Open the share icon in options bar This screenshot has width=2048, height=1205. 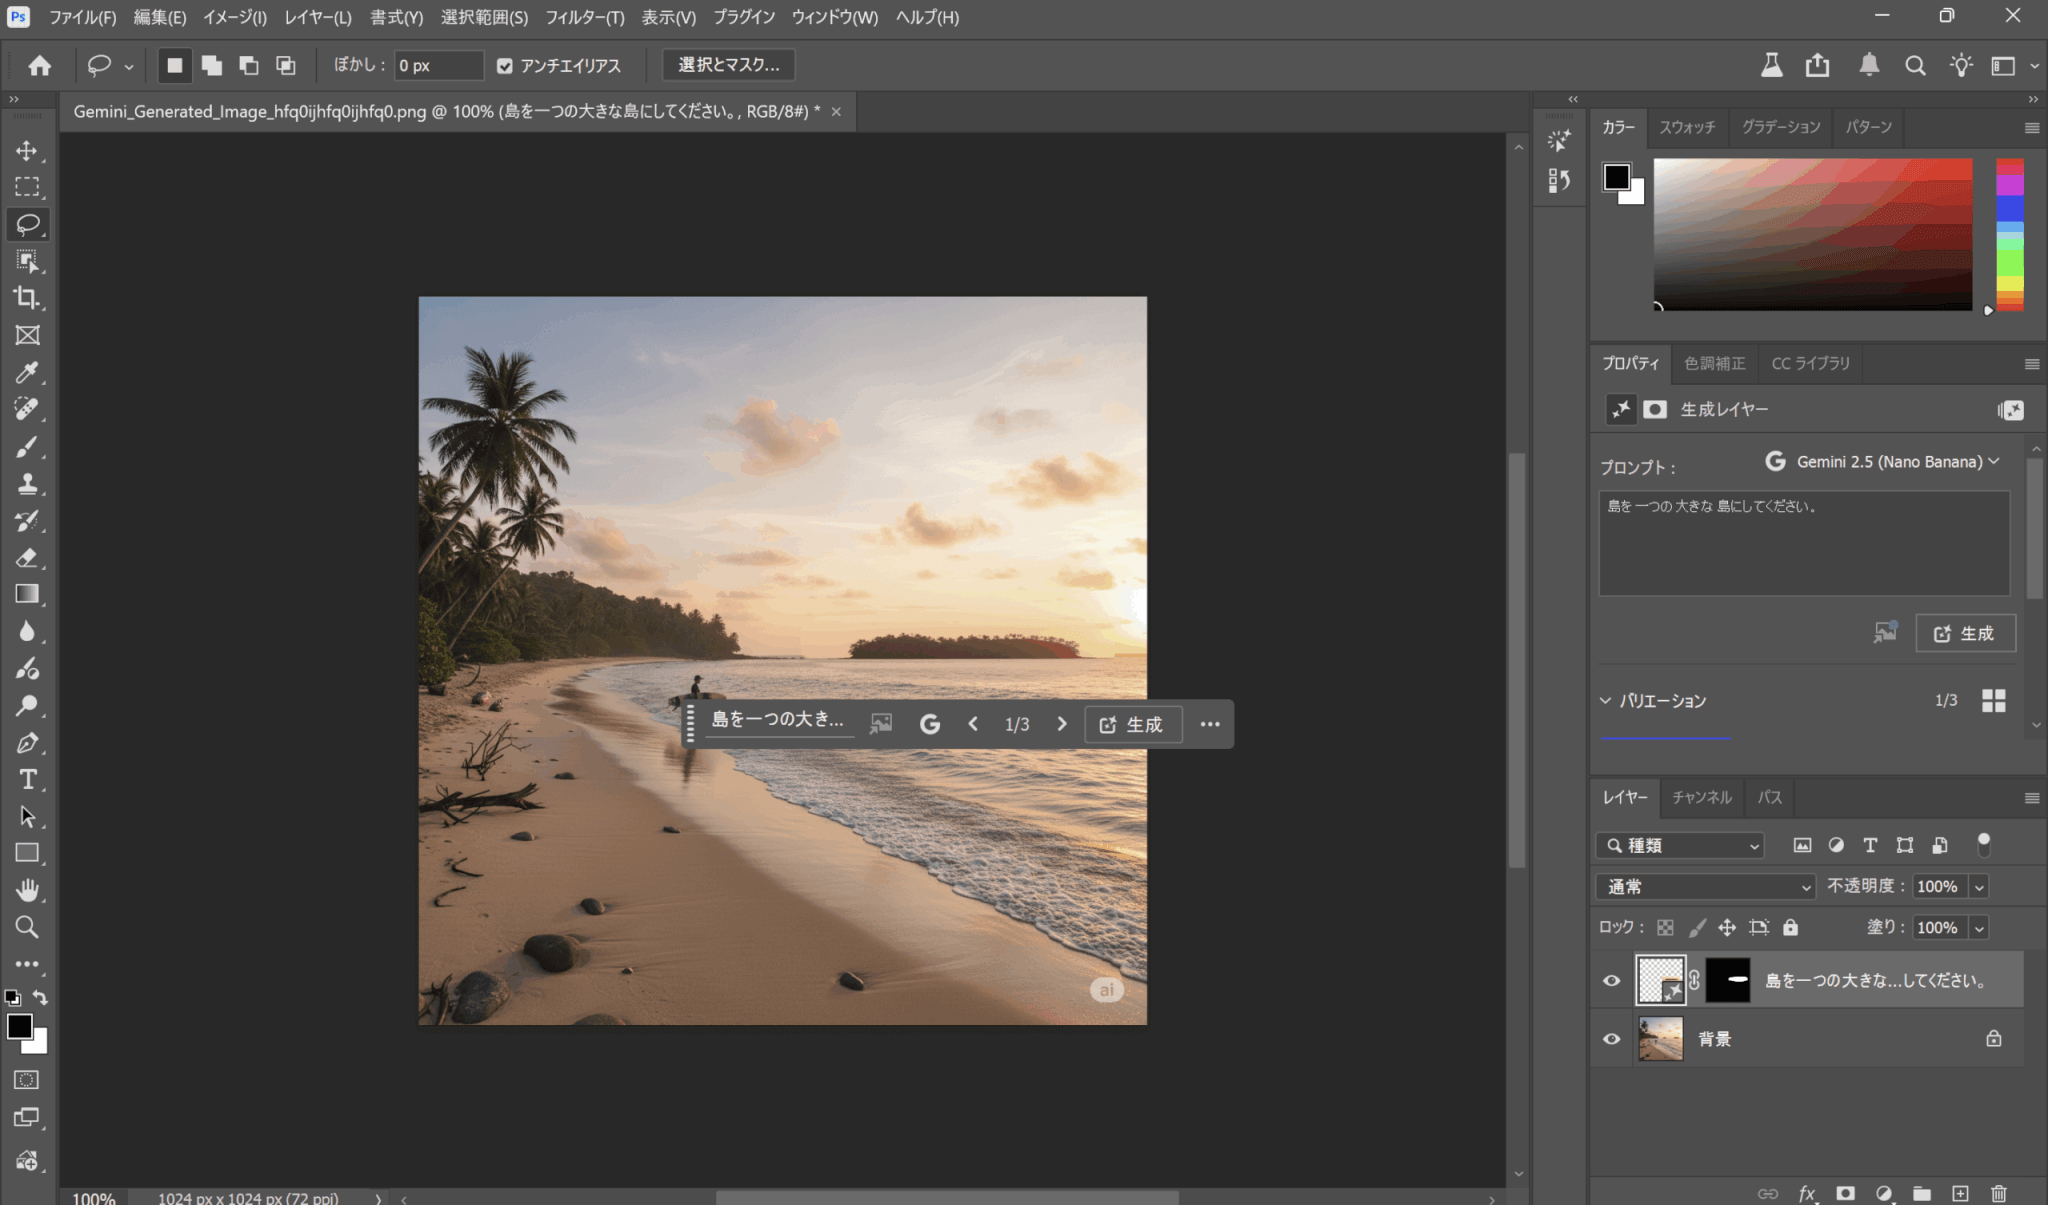pyautogui.click(x=1817, y=66)
